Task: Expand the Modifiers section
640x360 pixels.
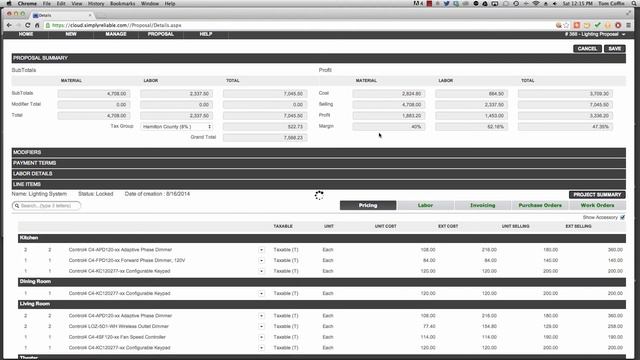Action: 318,152
